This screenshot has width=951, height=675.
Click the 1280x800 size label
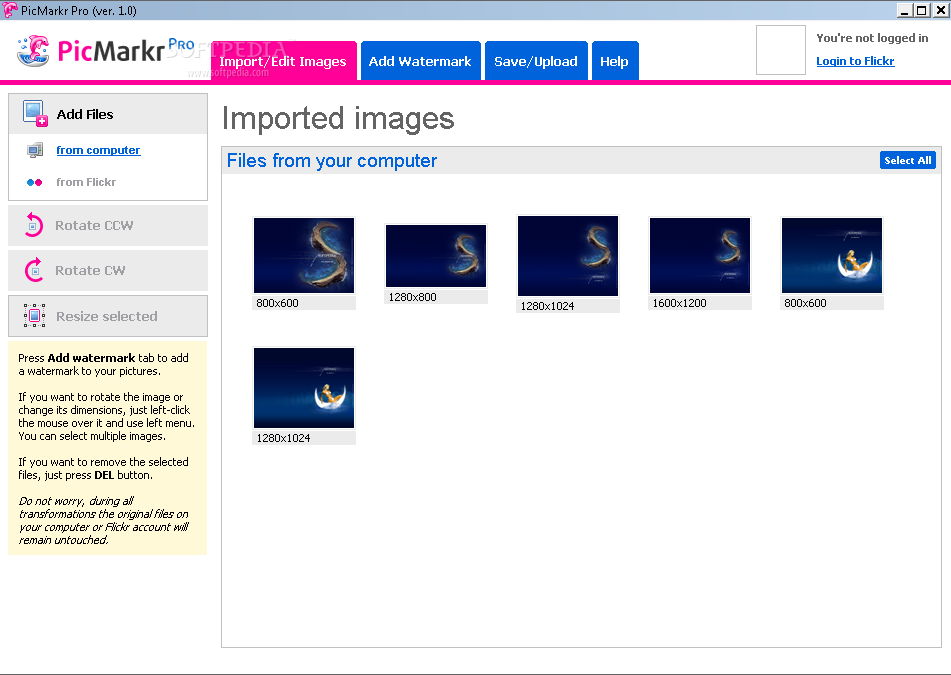(412, 297)
